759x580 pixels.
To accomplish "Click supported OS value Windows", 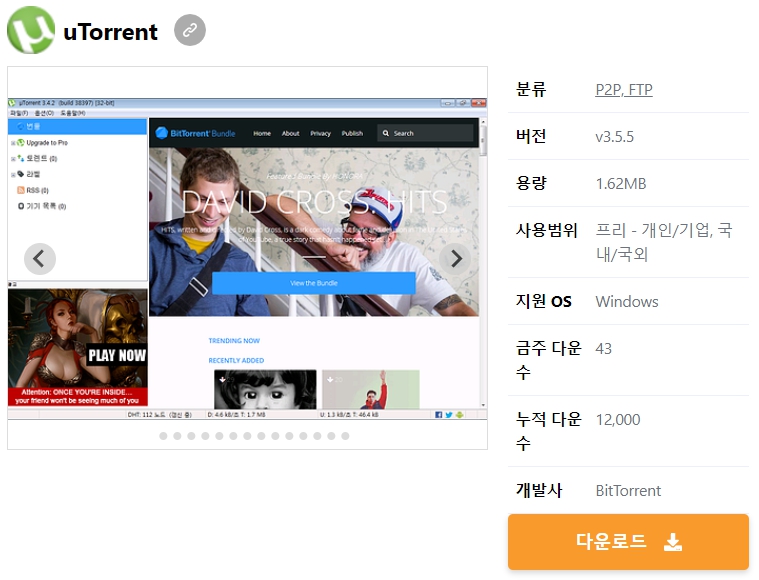I will (x=627, y=302).
